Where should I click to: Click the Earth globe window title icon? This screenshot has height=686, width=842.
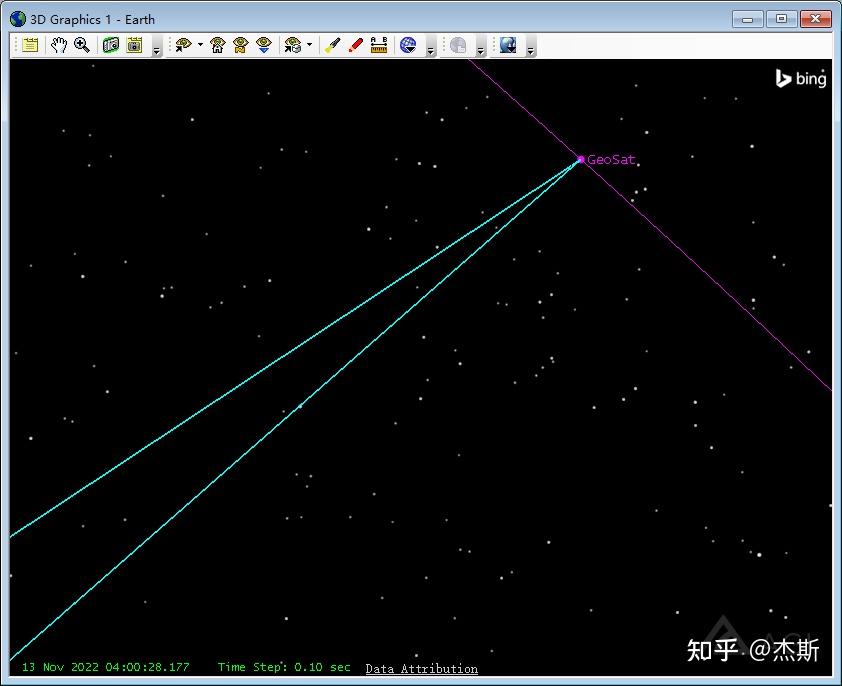(x=18, y=19)
